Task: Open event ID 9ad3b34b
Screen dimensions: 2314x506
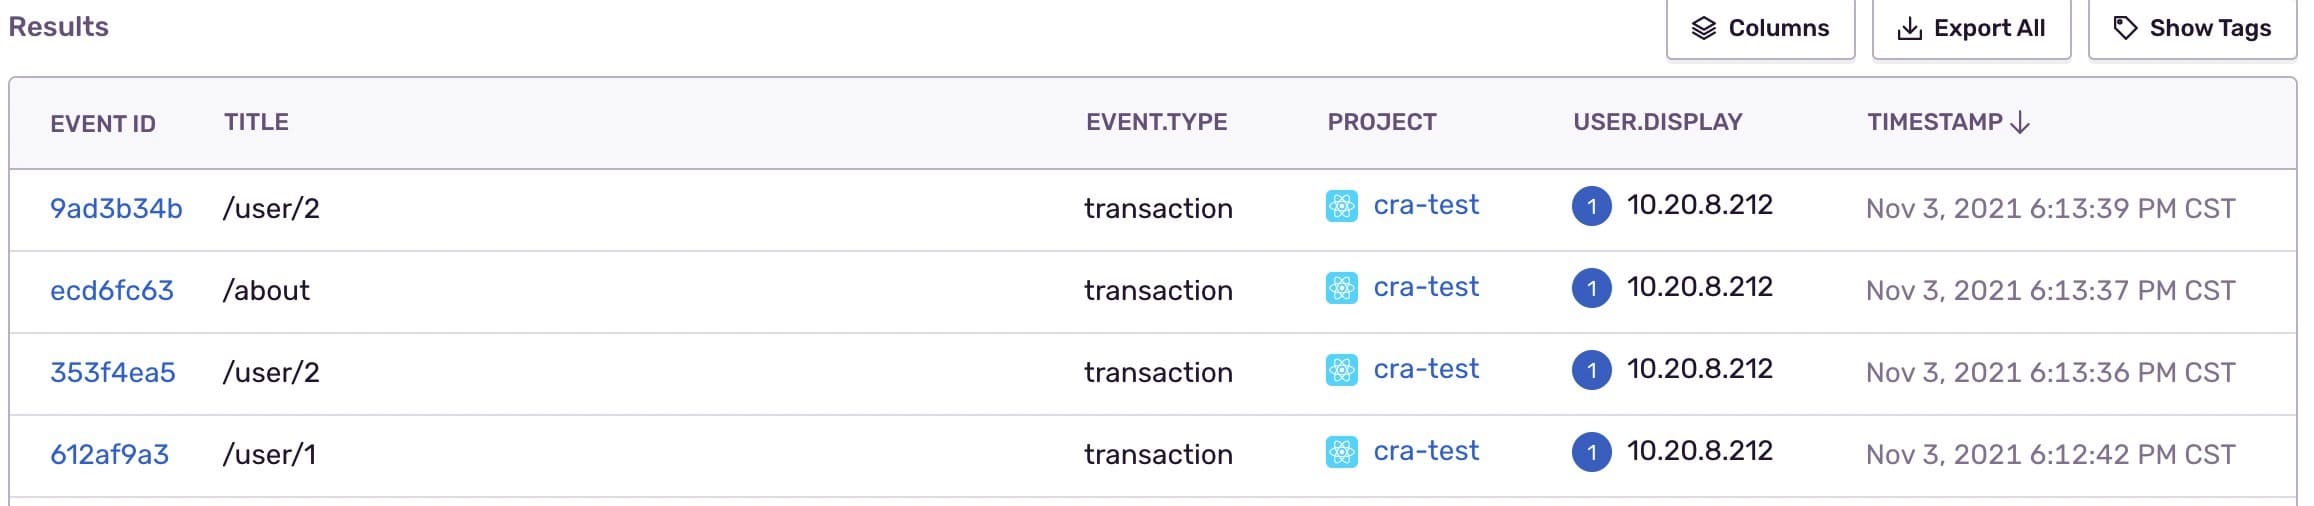Action: pyautogui.click(x=116, y=208)
